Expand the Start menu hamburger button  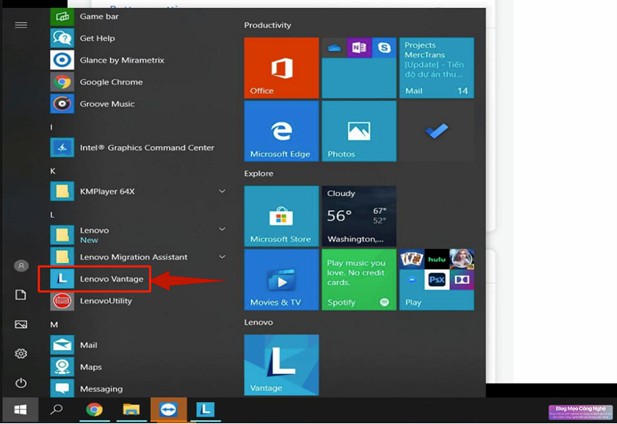tap(21, 25)
